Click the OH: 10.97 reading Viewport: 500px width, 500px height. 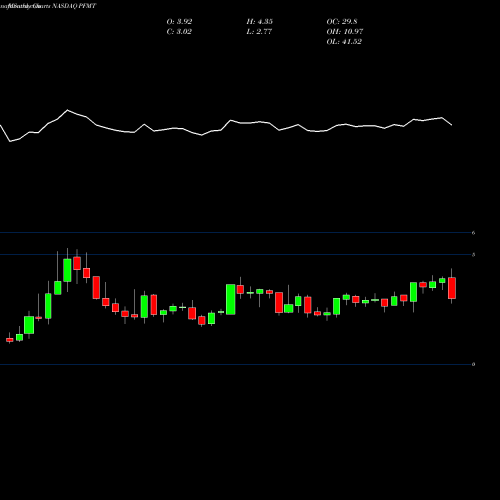coord(345,32)
